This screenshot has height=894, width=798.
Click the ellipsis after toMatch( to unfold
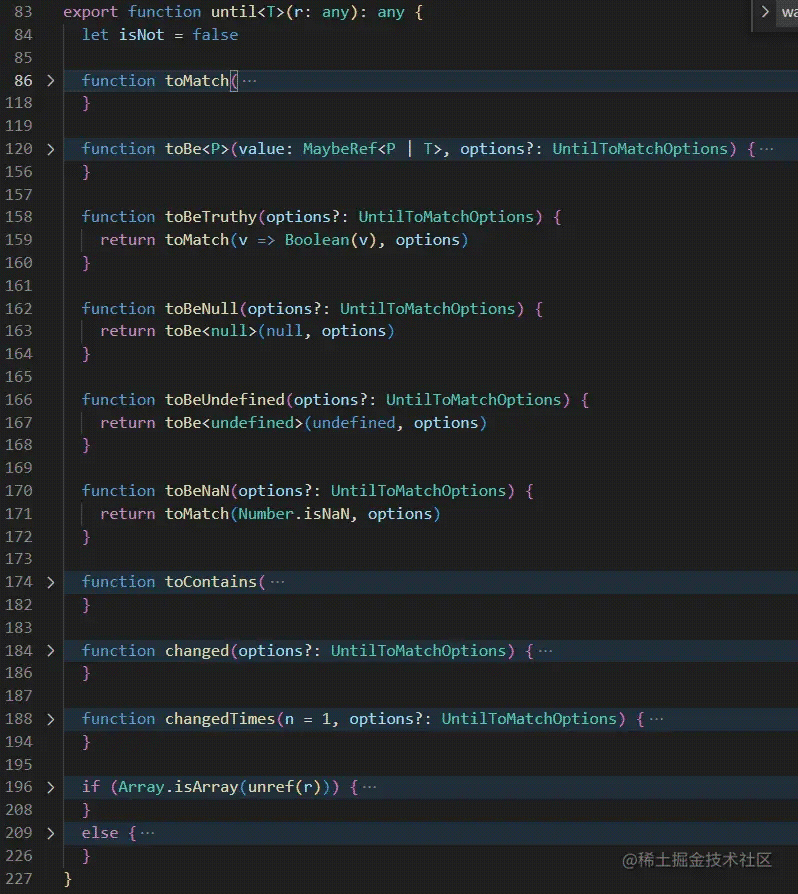click(x=249, y=81)
